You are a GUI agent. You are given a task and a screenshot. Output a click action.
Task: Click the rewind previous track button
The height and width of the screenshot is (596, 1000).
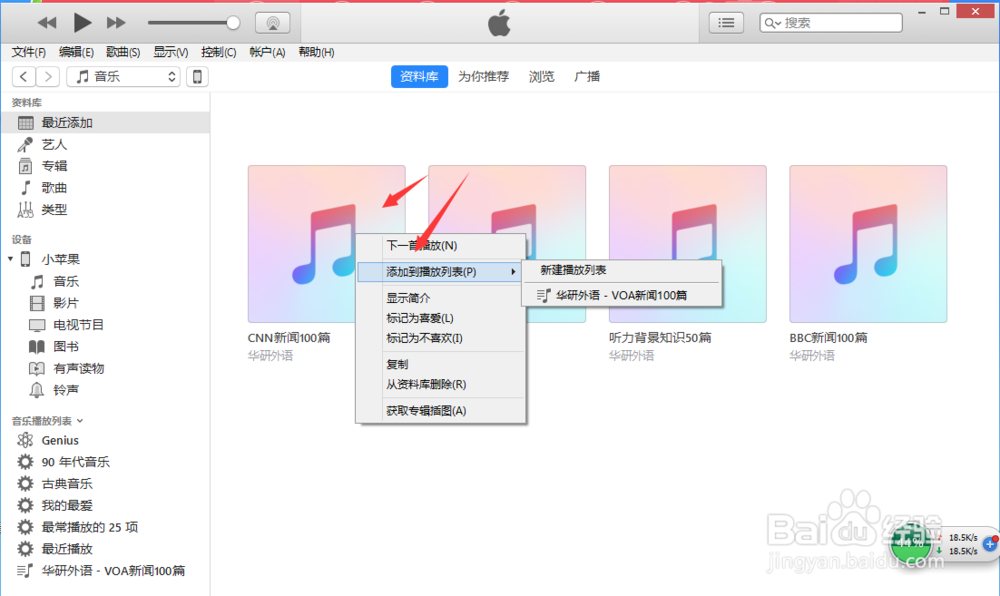point(47,23)
